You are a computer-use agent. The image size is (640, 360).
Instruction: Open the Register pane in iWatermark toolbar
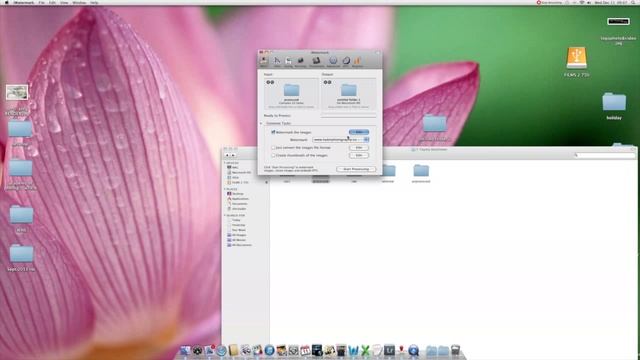[357, 61]
